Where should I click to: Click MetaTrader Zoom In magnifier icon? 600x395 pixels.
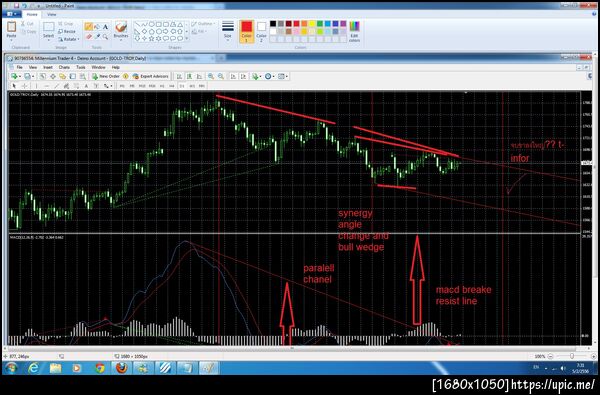pyautogui.click(x=211, y=77)
